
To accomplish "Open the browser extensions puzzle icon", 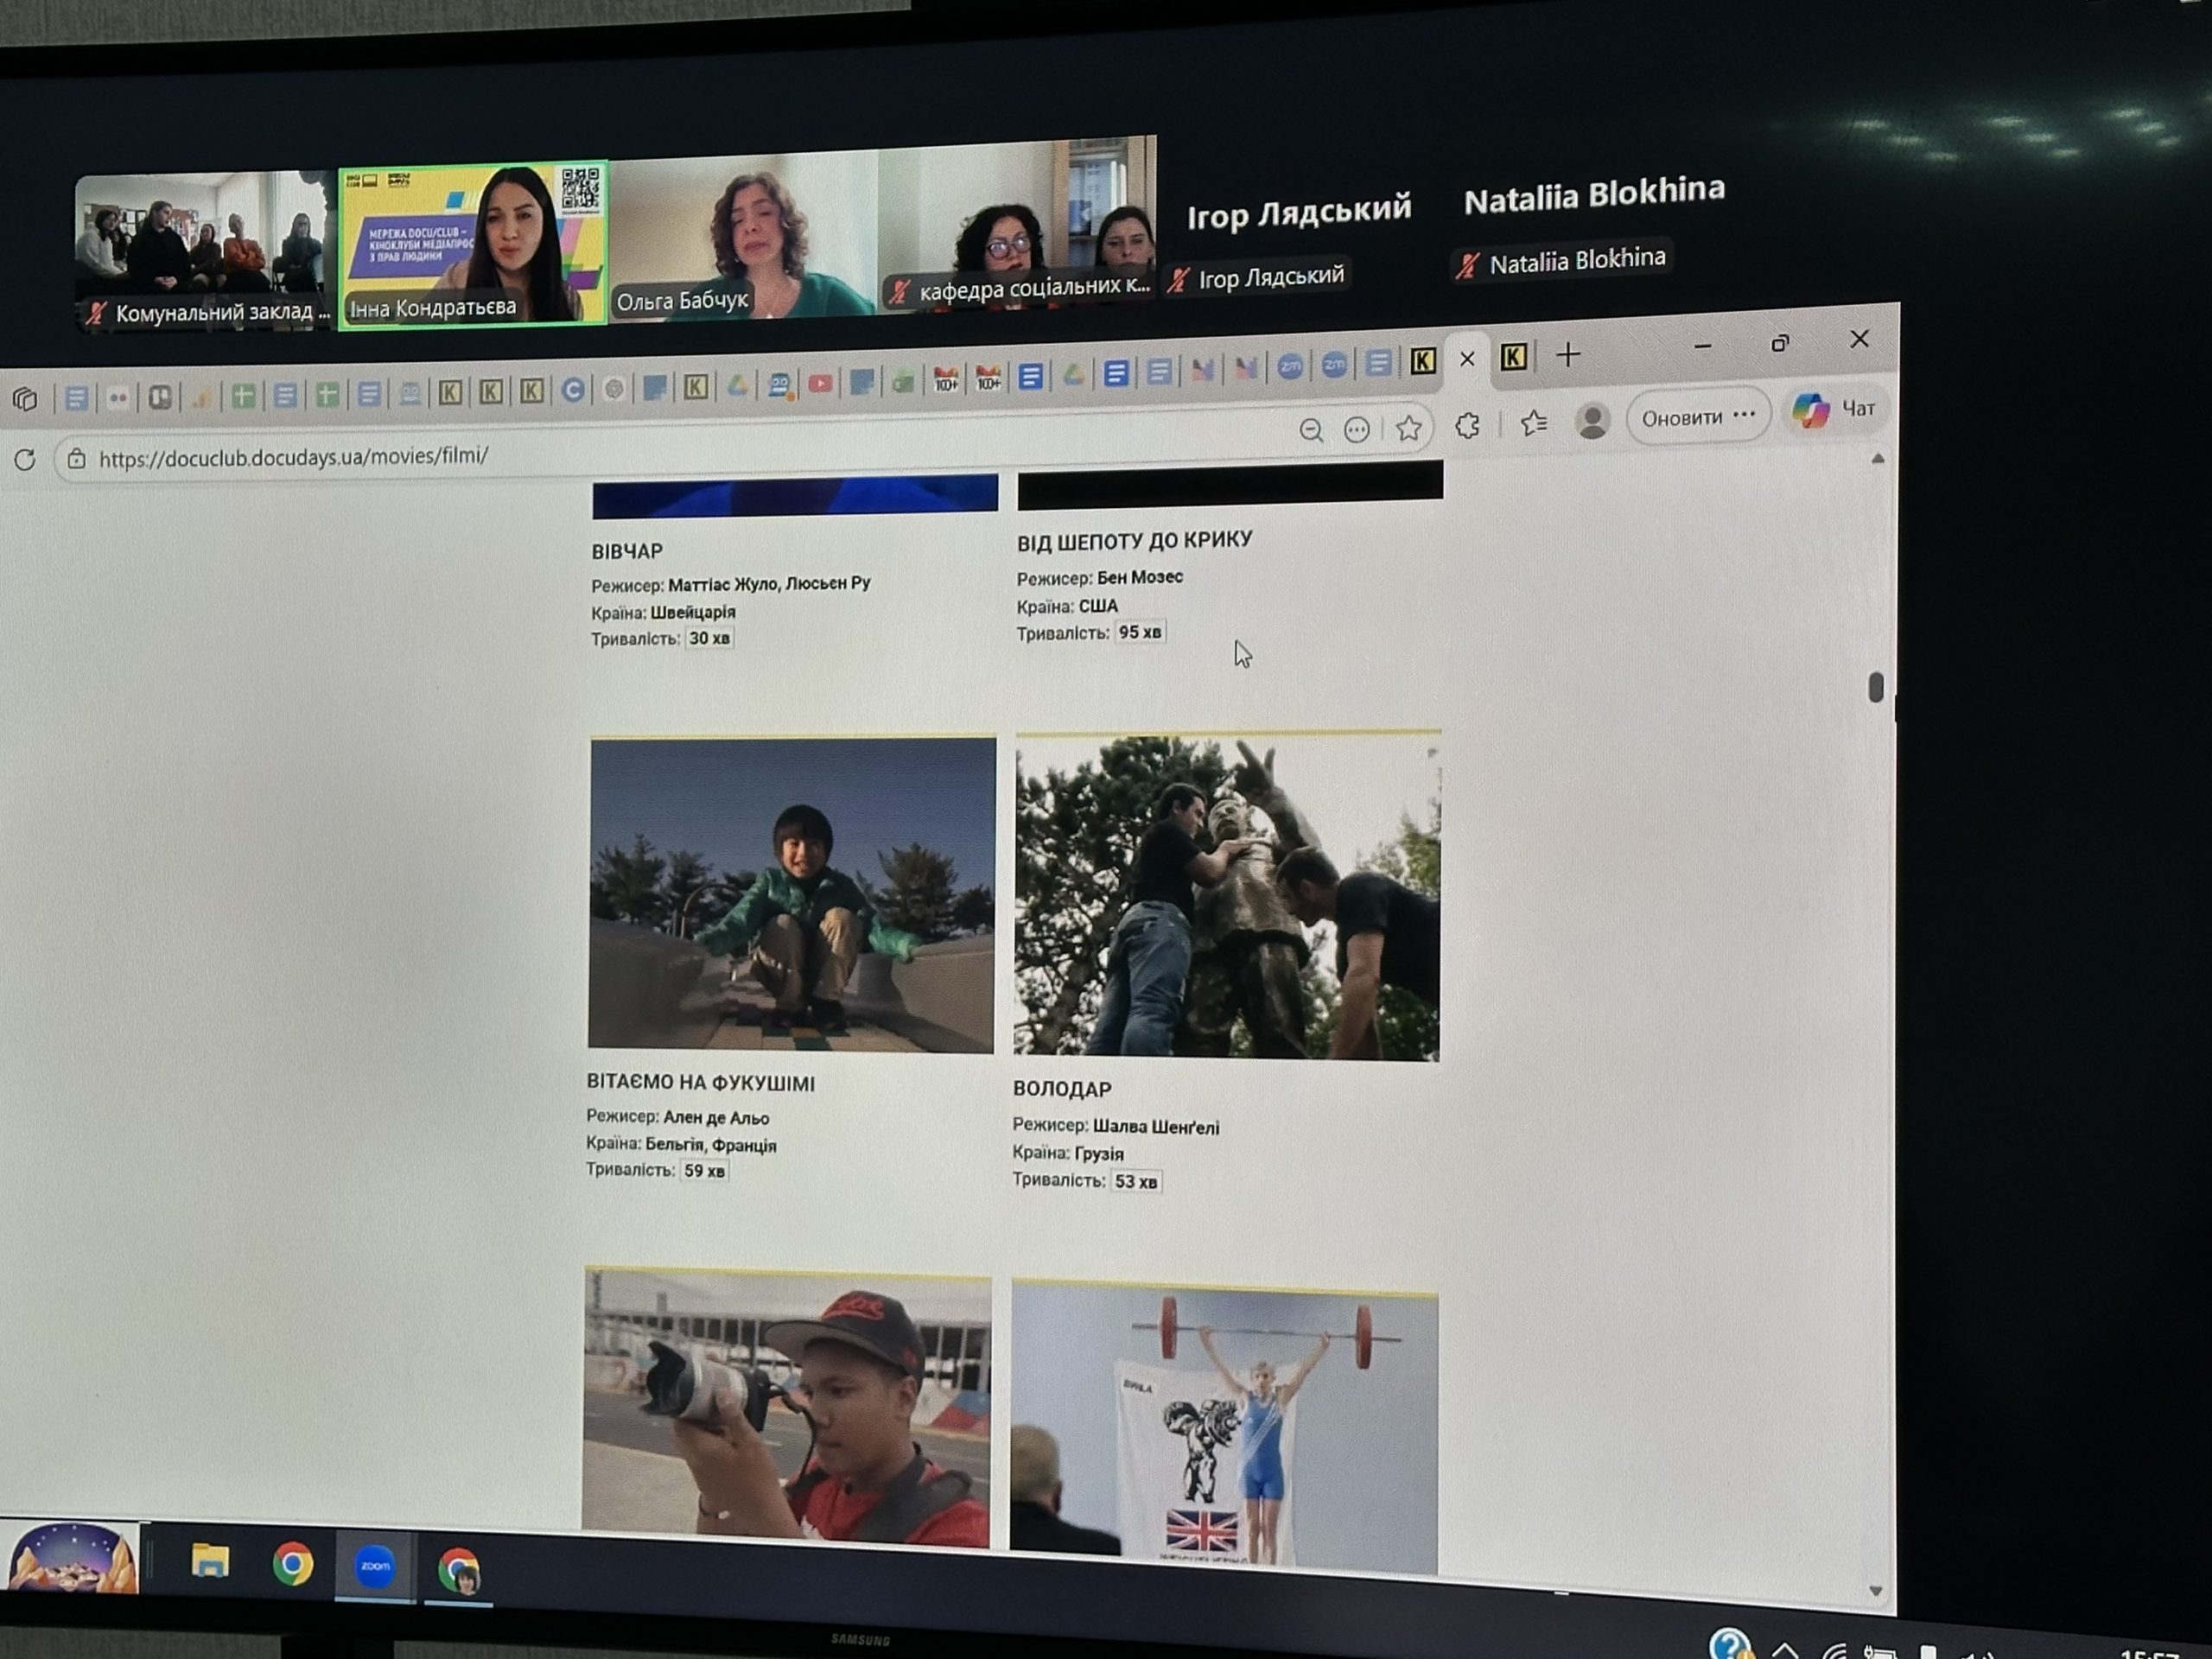I will click(1467, 425).
